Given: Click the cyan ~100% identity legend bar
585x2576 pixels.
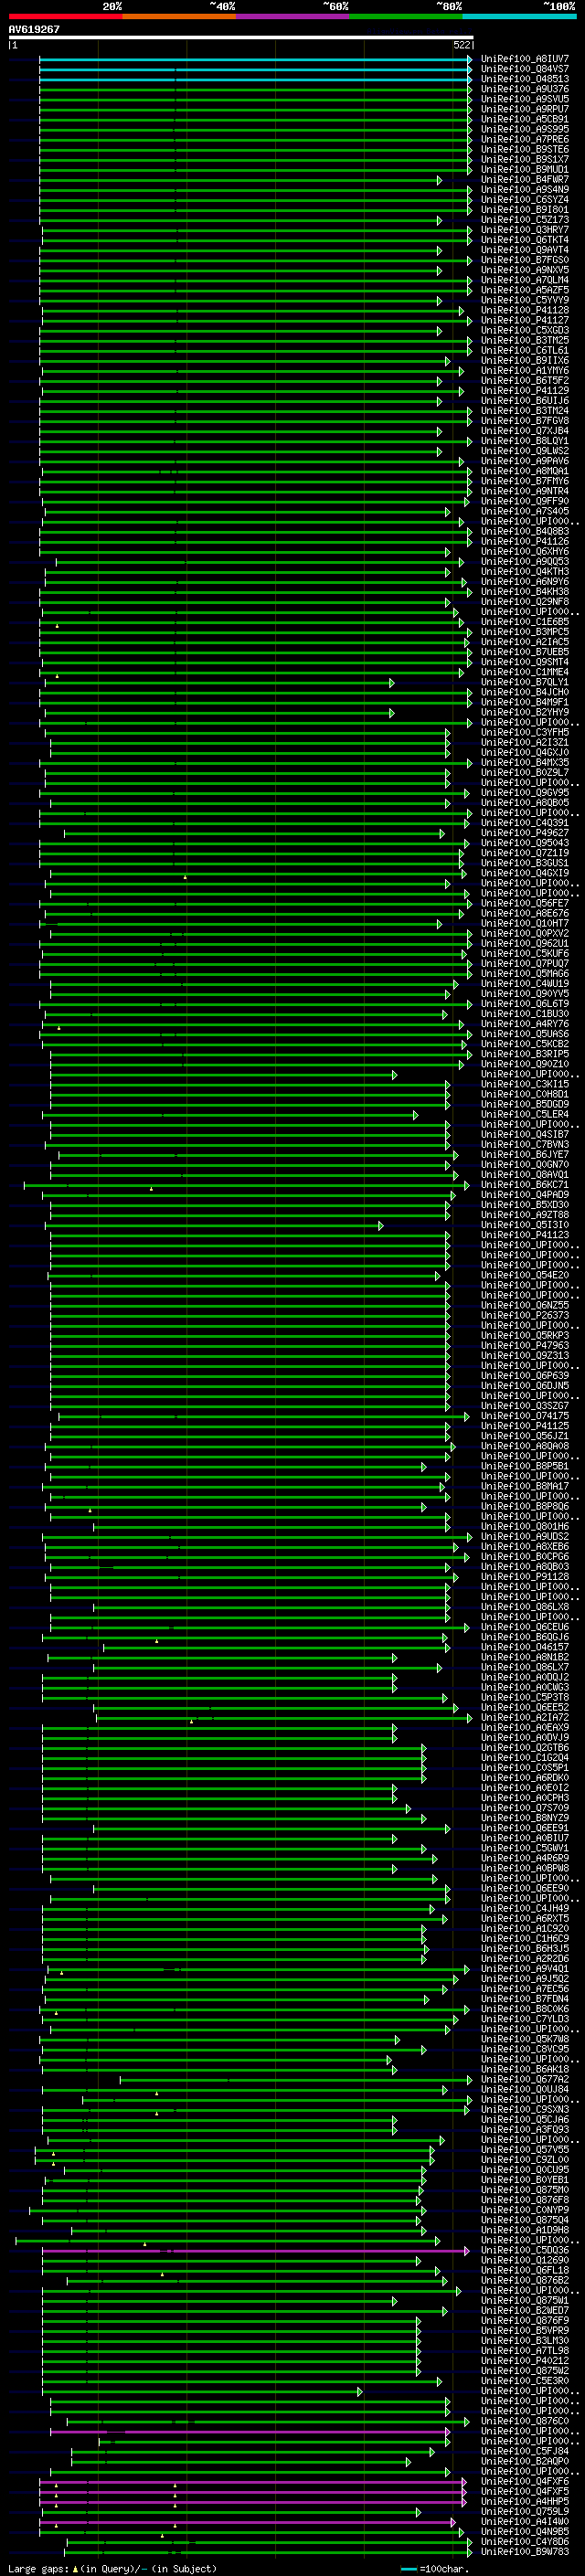Looking at the screenshot, I should click(519, 16).
